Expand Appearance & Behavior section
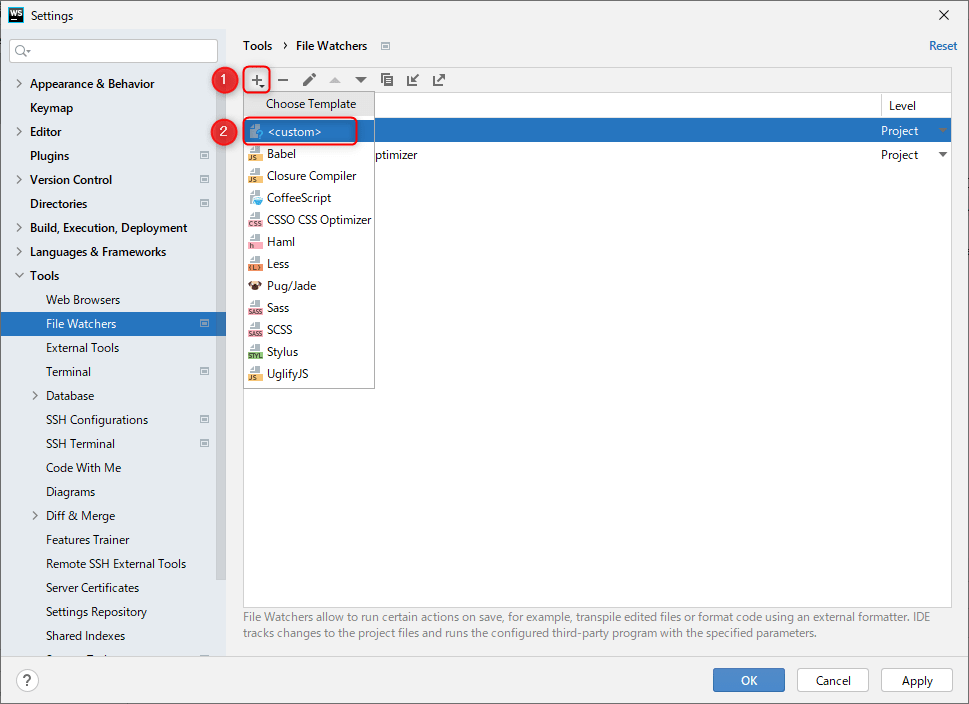969x704 pixels. 19,83
